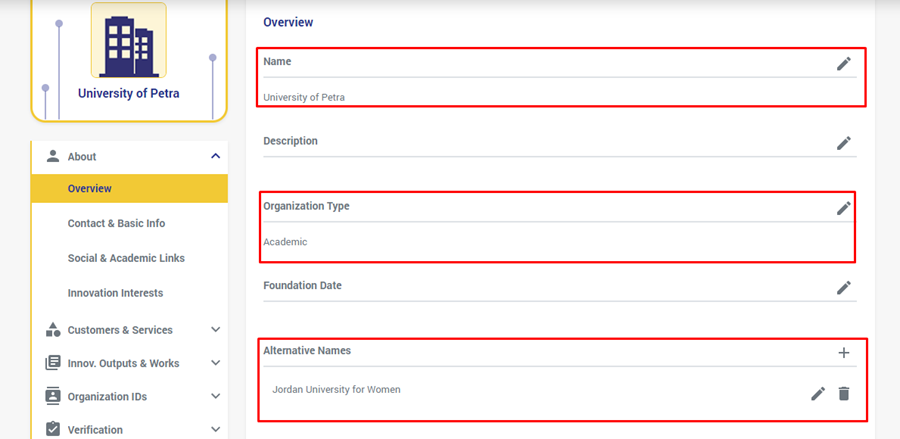Click the About person icon

53,156
